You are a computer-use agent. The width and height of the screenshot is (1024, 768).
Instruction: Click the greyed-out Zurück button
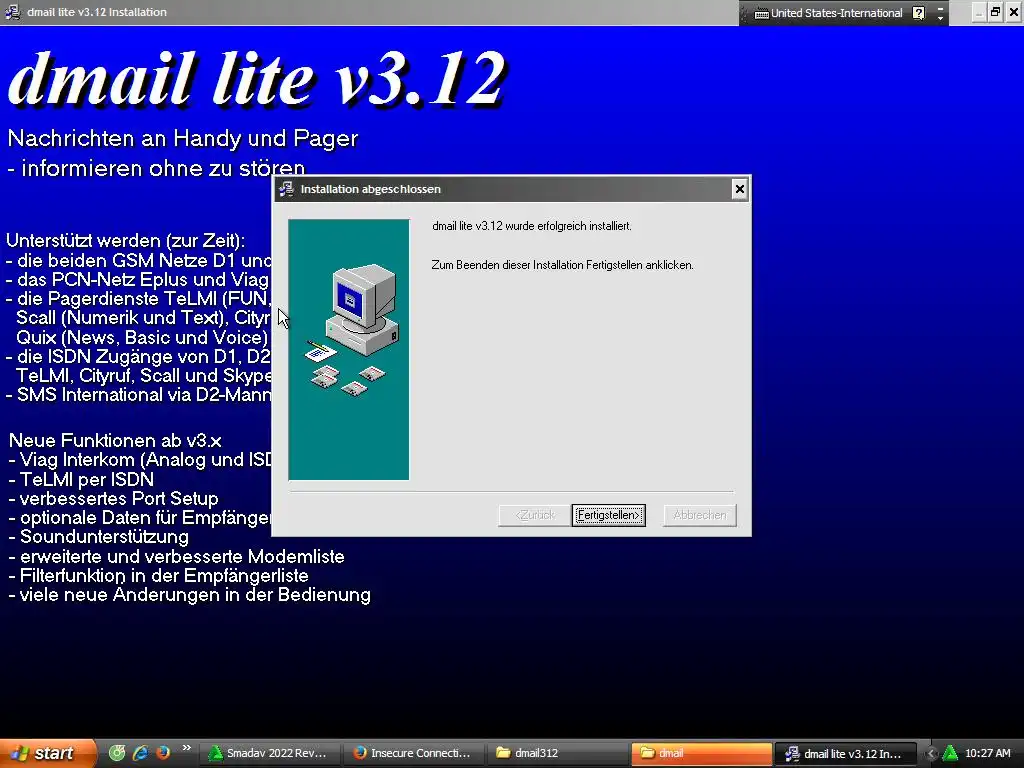[535, 515]
